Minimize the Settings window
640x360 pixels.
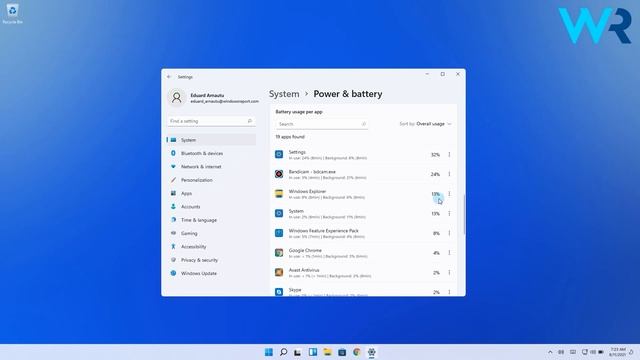pyautogui.click(x=427, y=74)
